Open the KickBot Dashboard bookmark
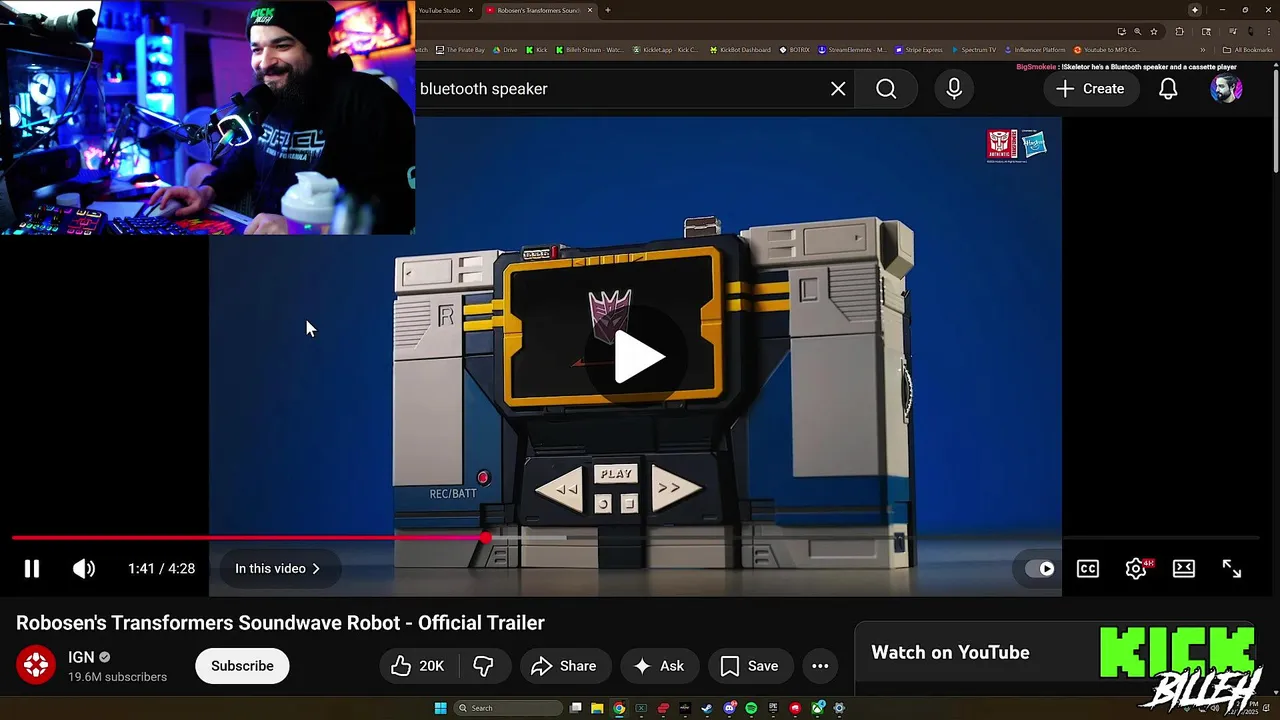 pos(740,50)
